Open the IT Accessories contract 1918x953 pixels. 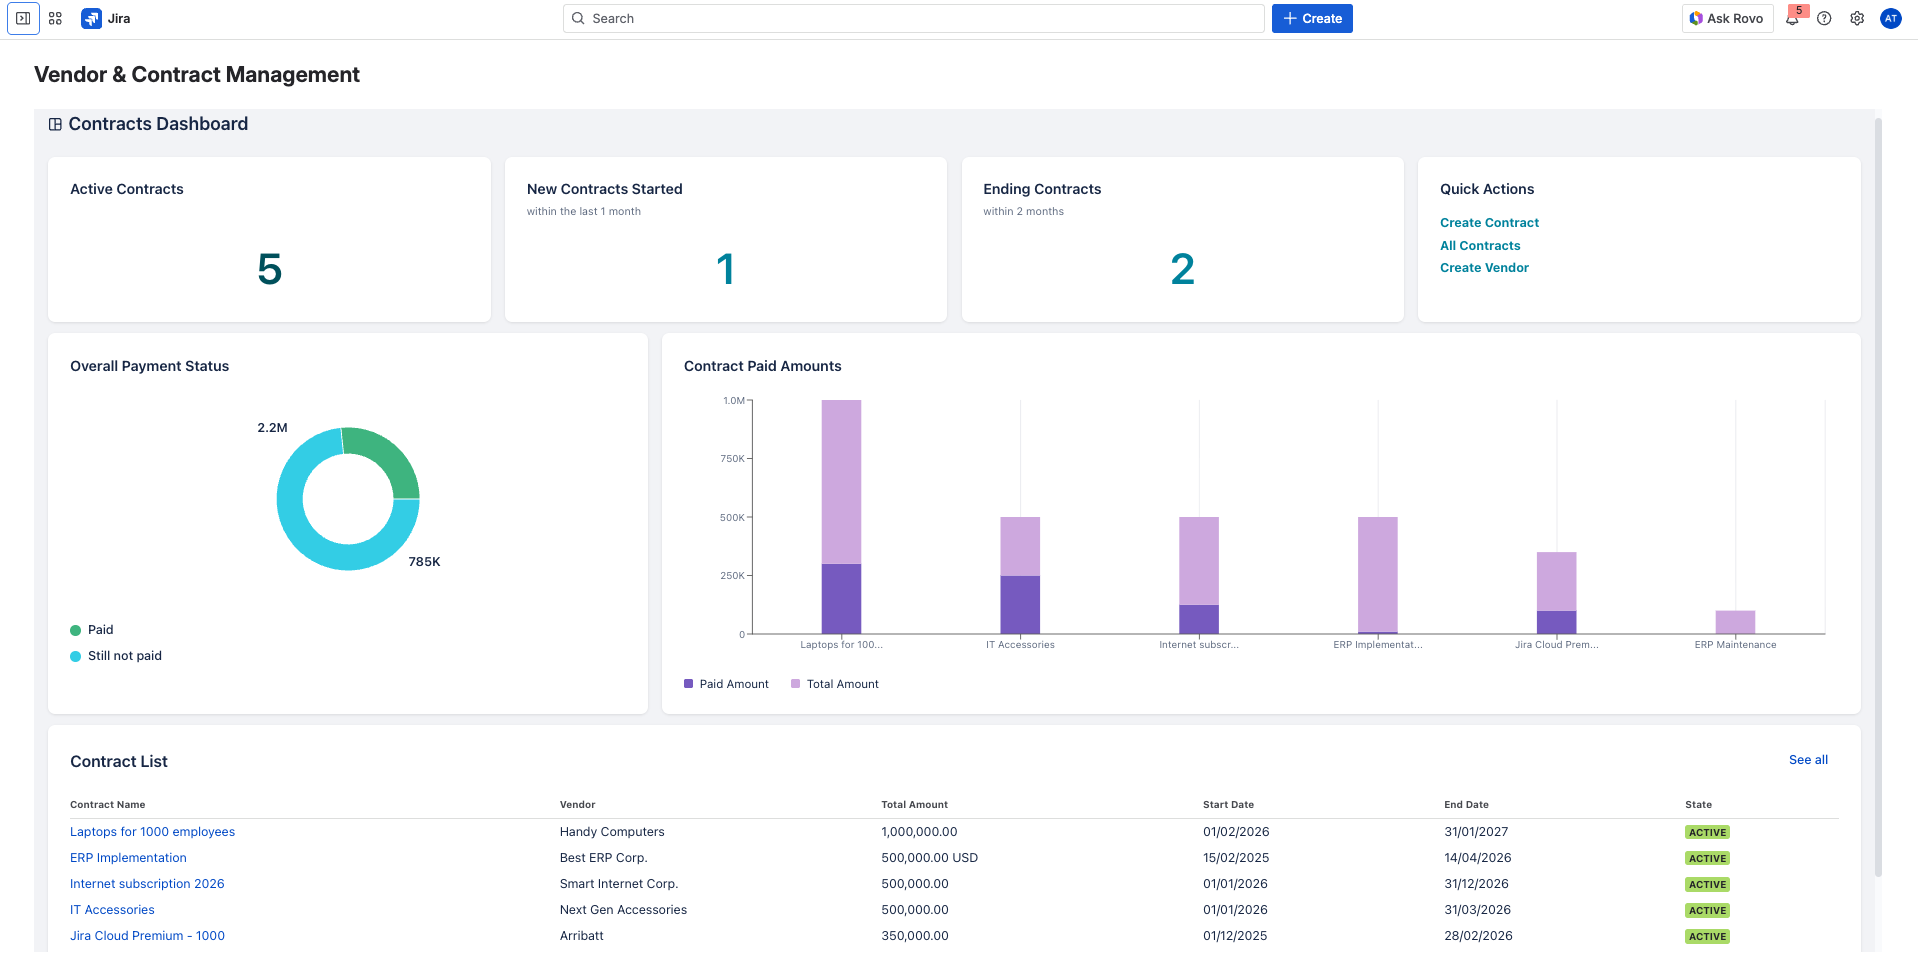[112, 910]
